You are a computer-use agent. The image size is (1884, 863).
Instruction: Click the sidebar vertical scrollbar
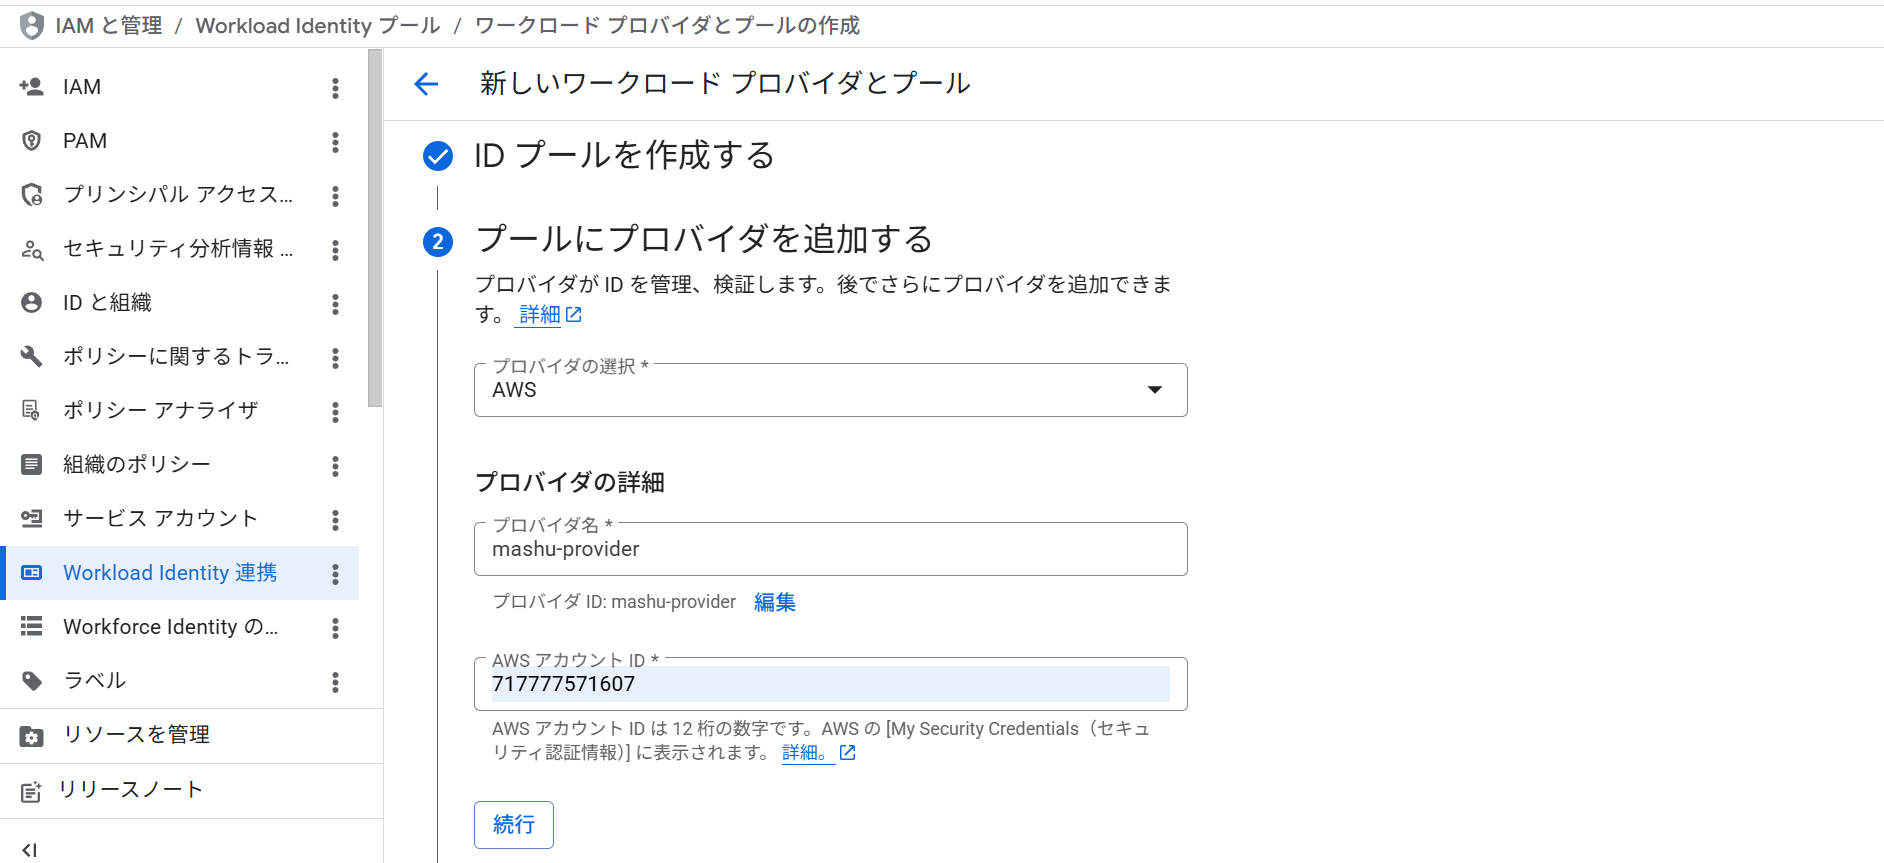[375, 229]
